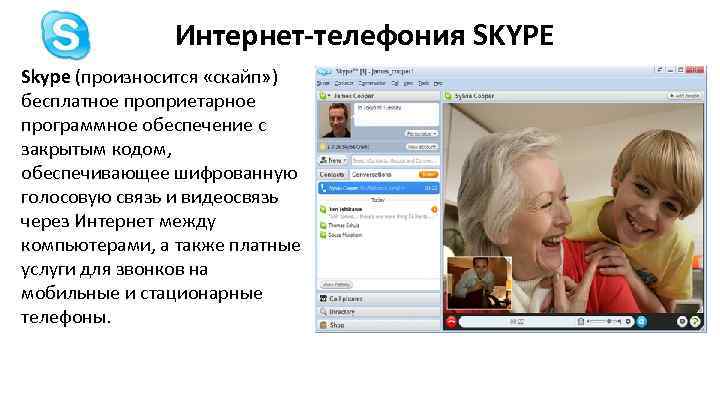Viewport: 720px width, 405px height.
Task: Expand the Directory section
Action: [379, 312]
